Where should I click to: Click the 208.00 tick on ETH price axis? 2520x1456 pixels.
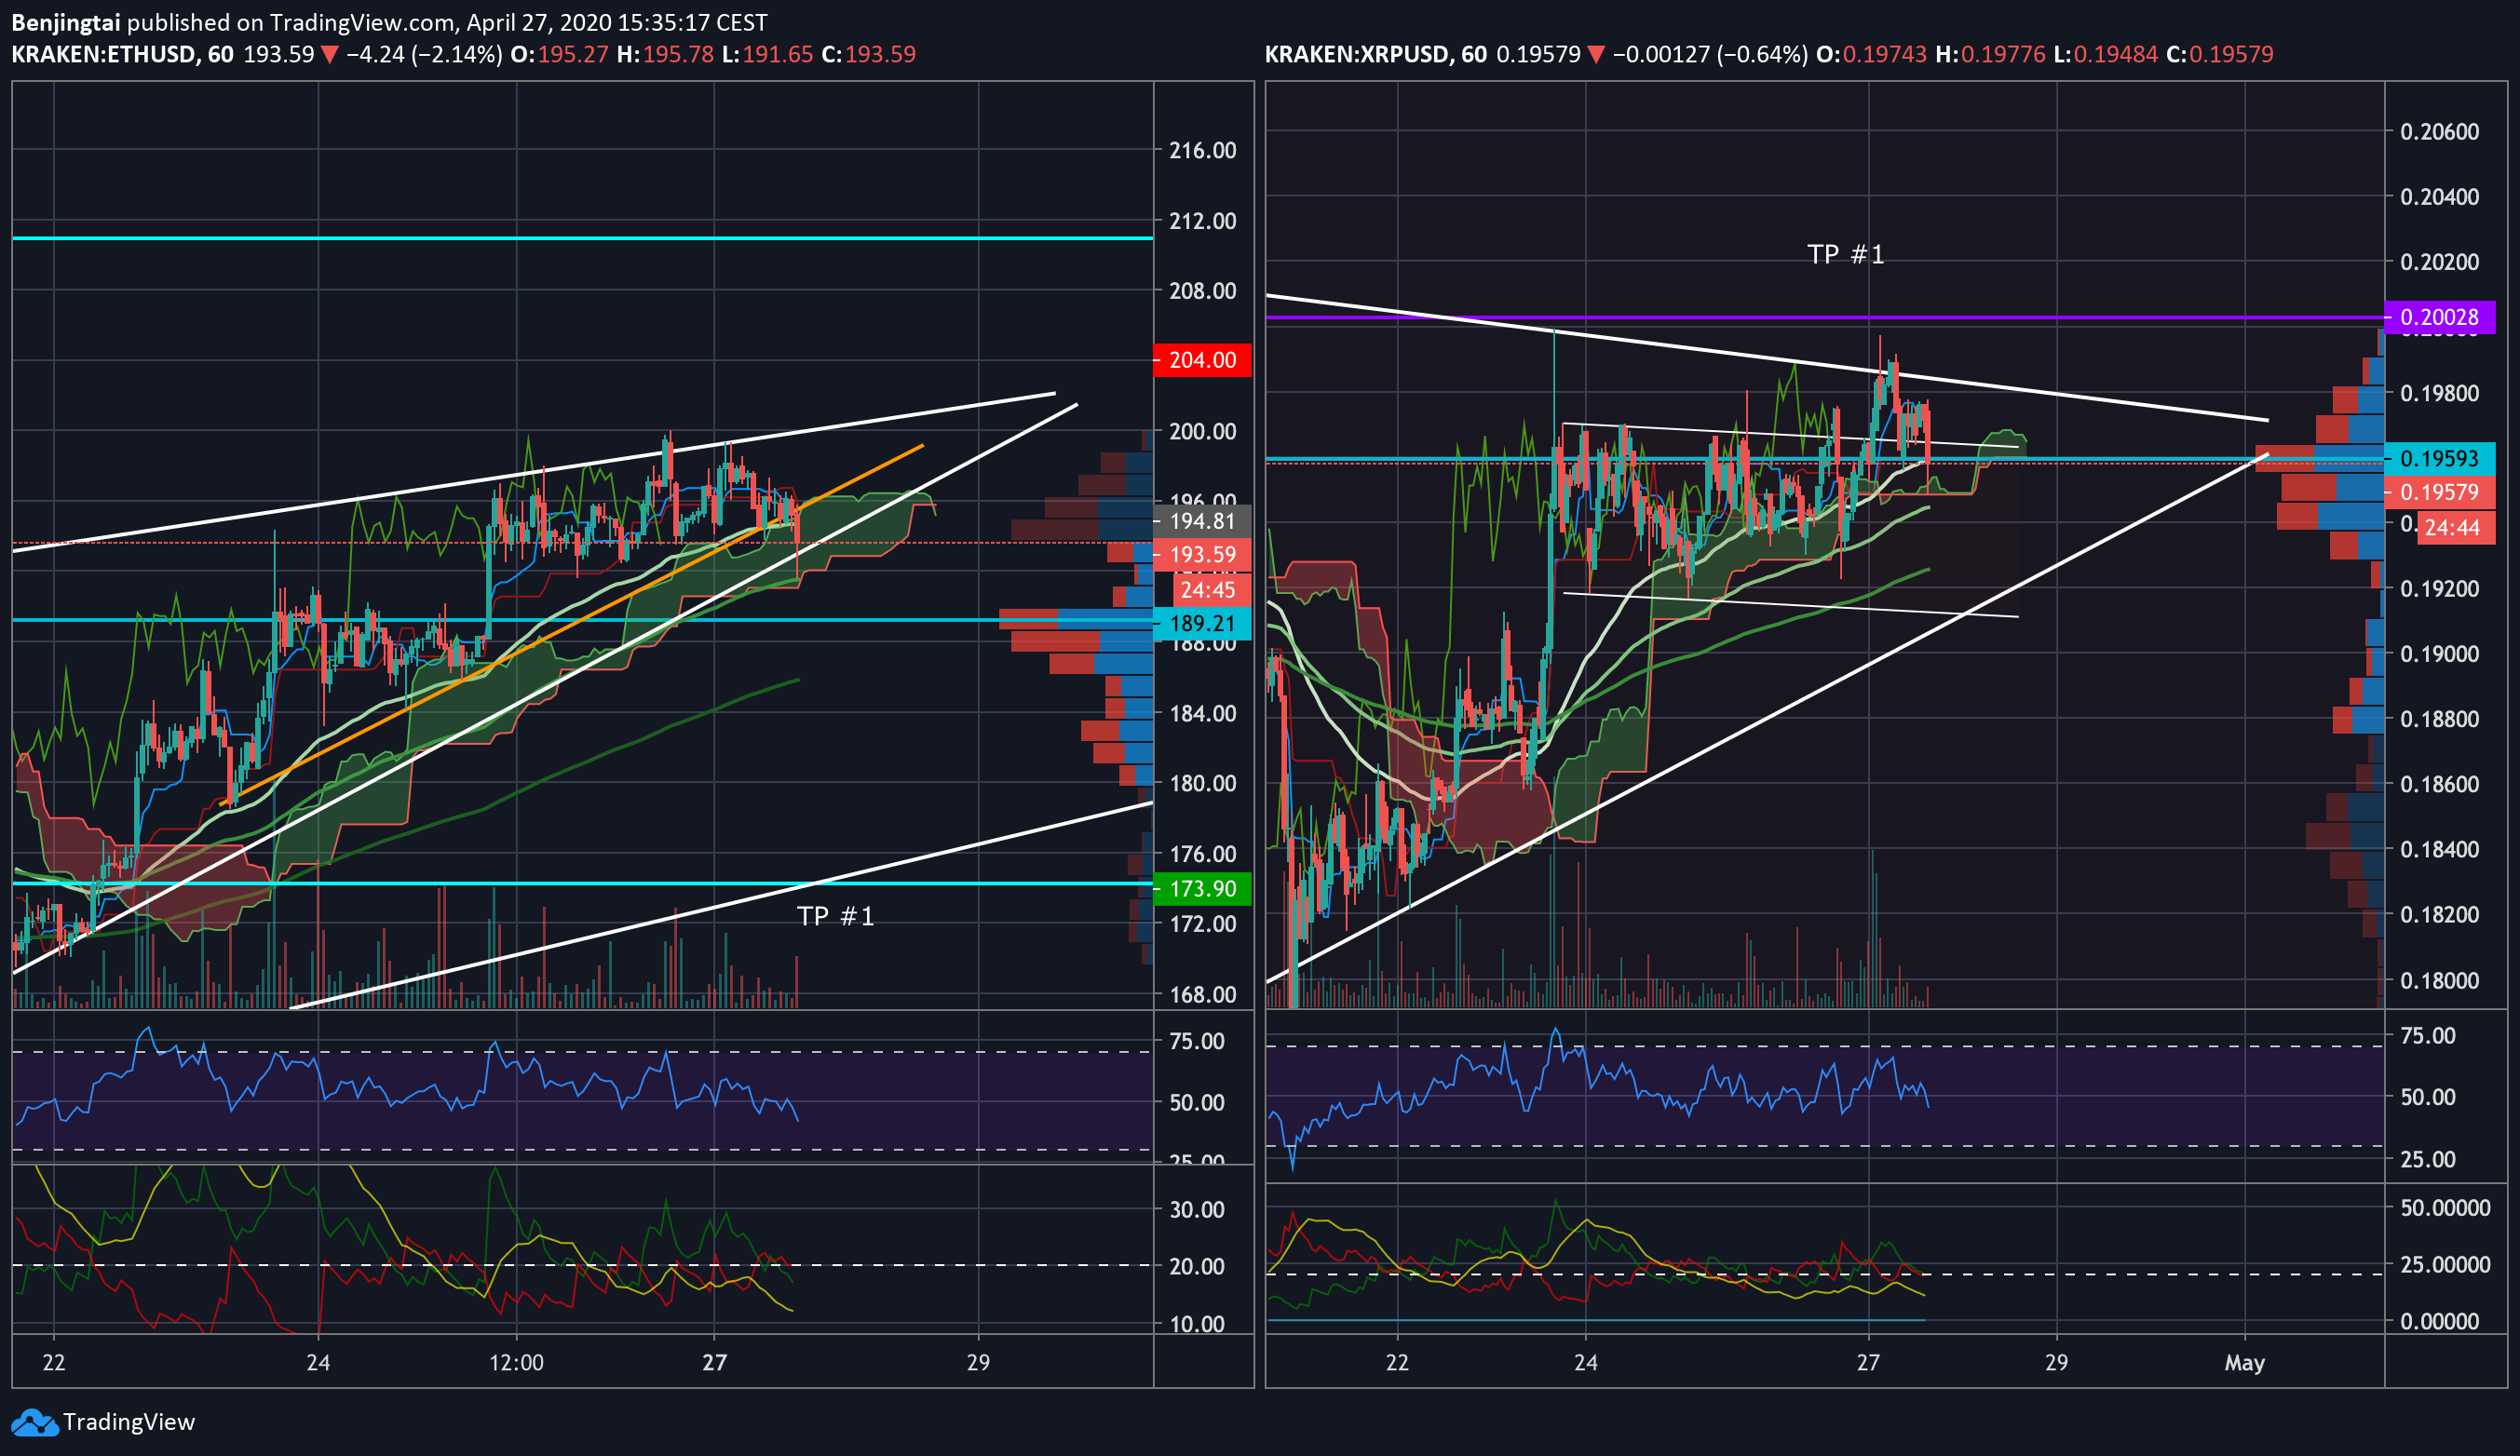coord(1202,290)
